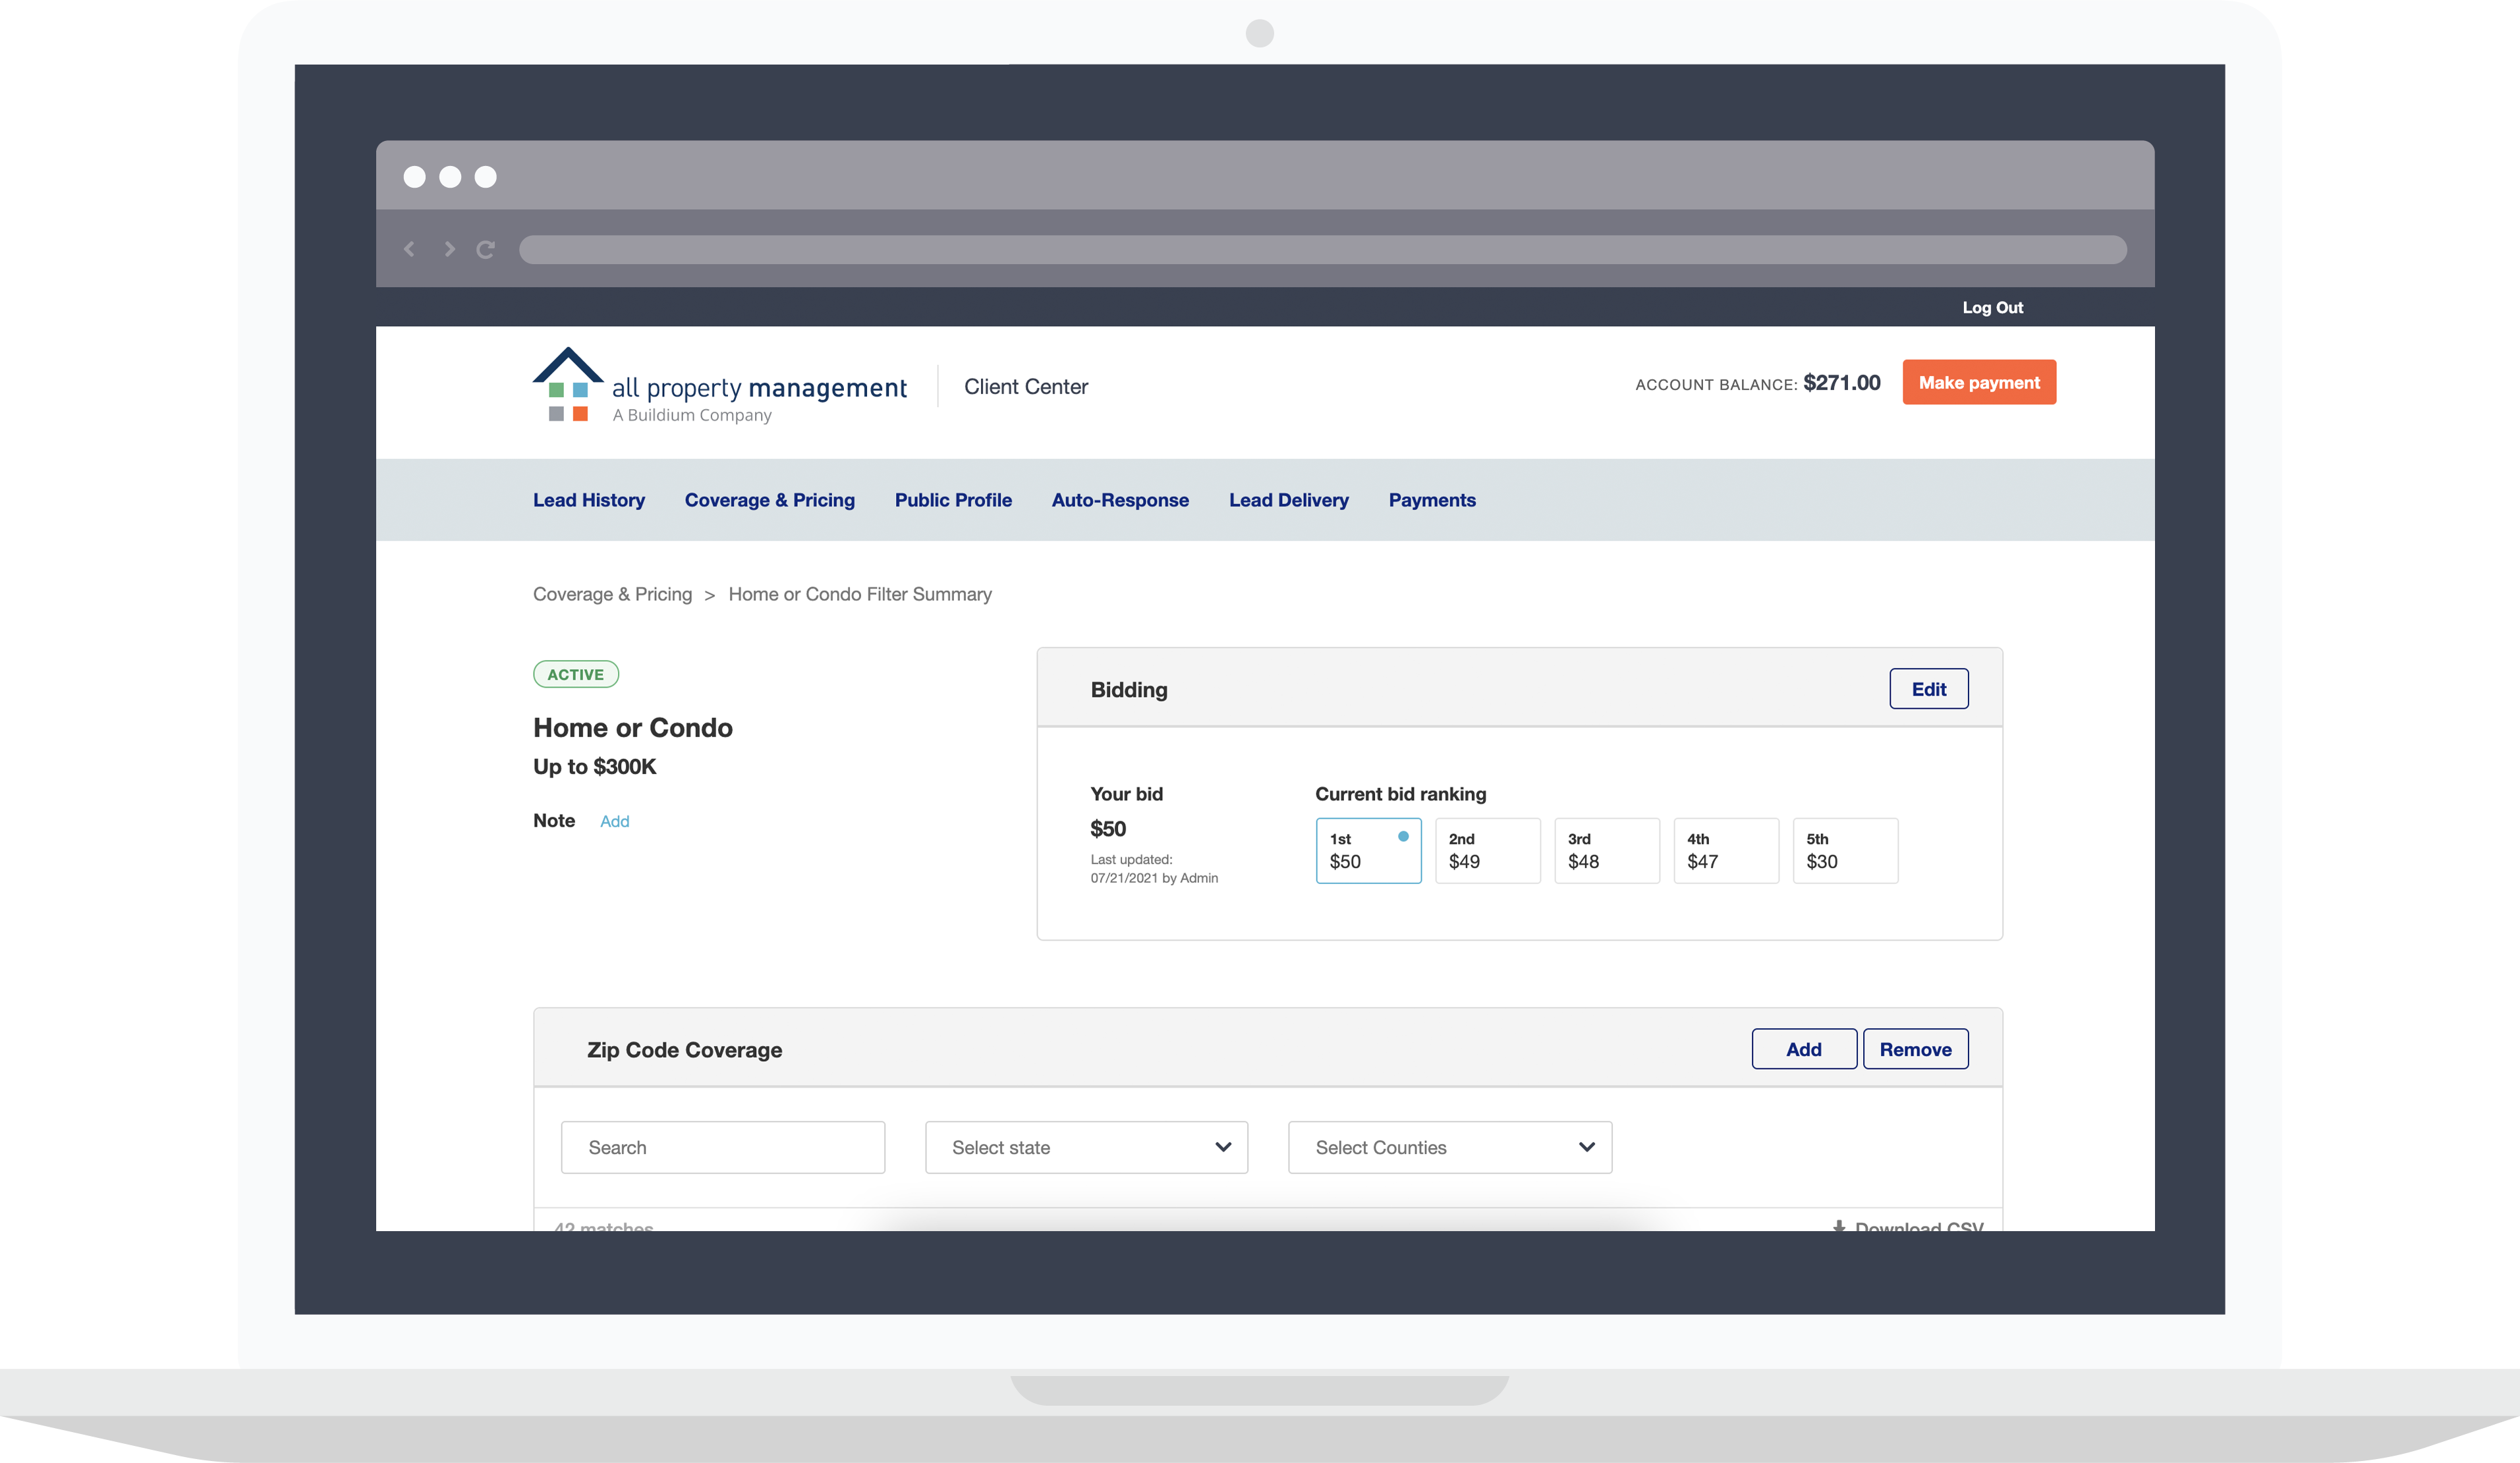The height and width of the screenshot is (1463, 2520).
Task: Select the 5th place $30 bid box
Action: [x=1845, y=850]
